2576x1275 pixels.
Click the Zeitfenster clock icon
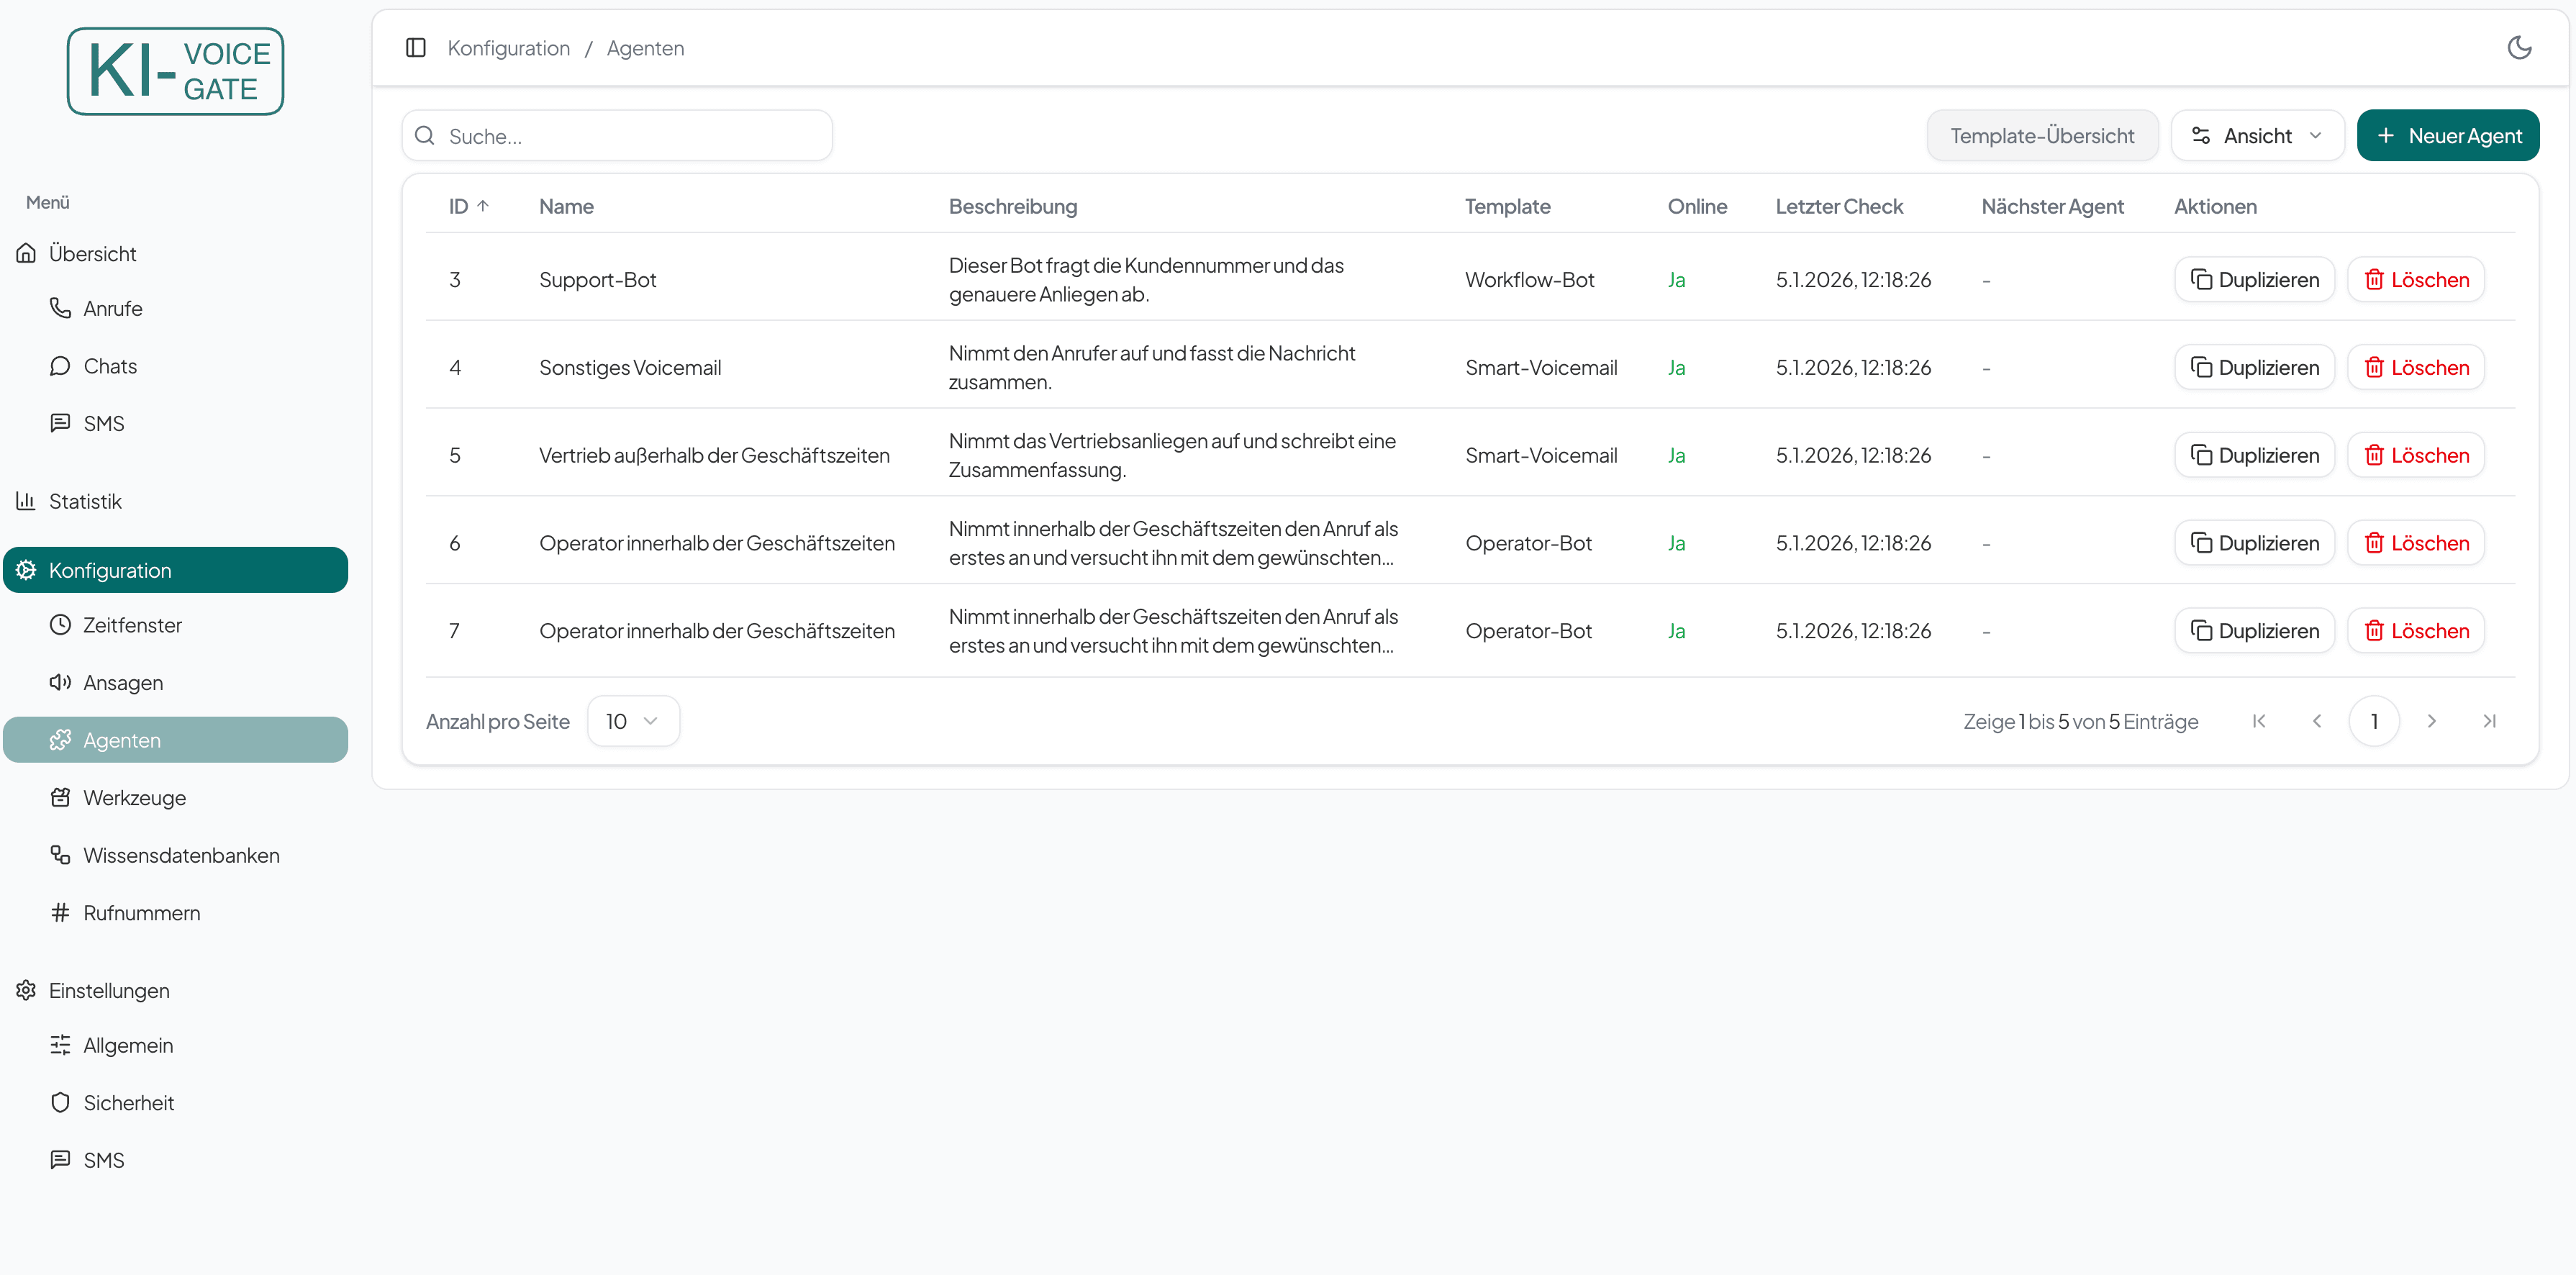coord(60,625)
